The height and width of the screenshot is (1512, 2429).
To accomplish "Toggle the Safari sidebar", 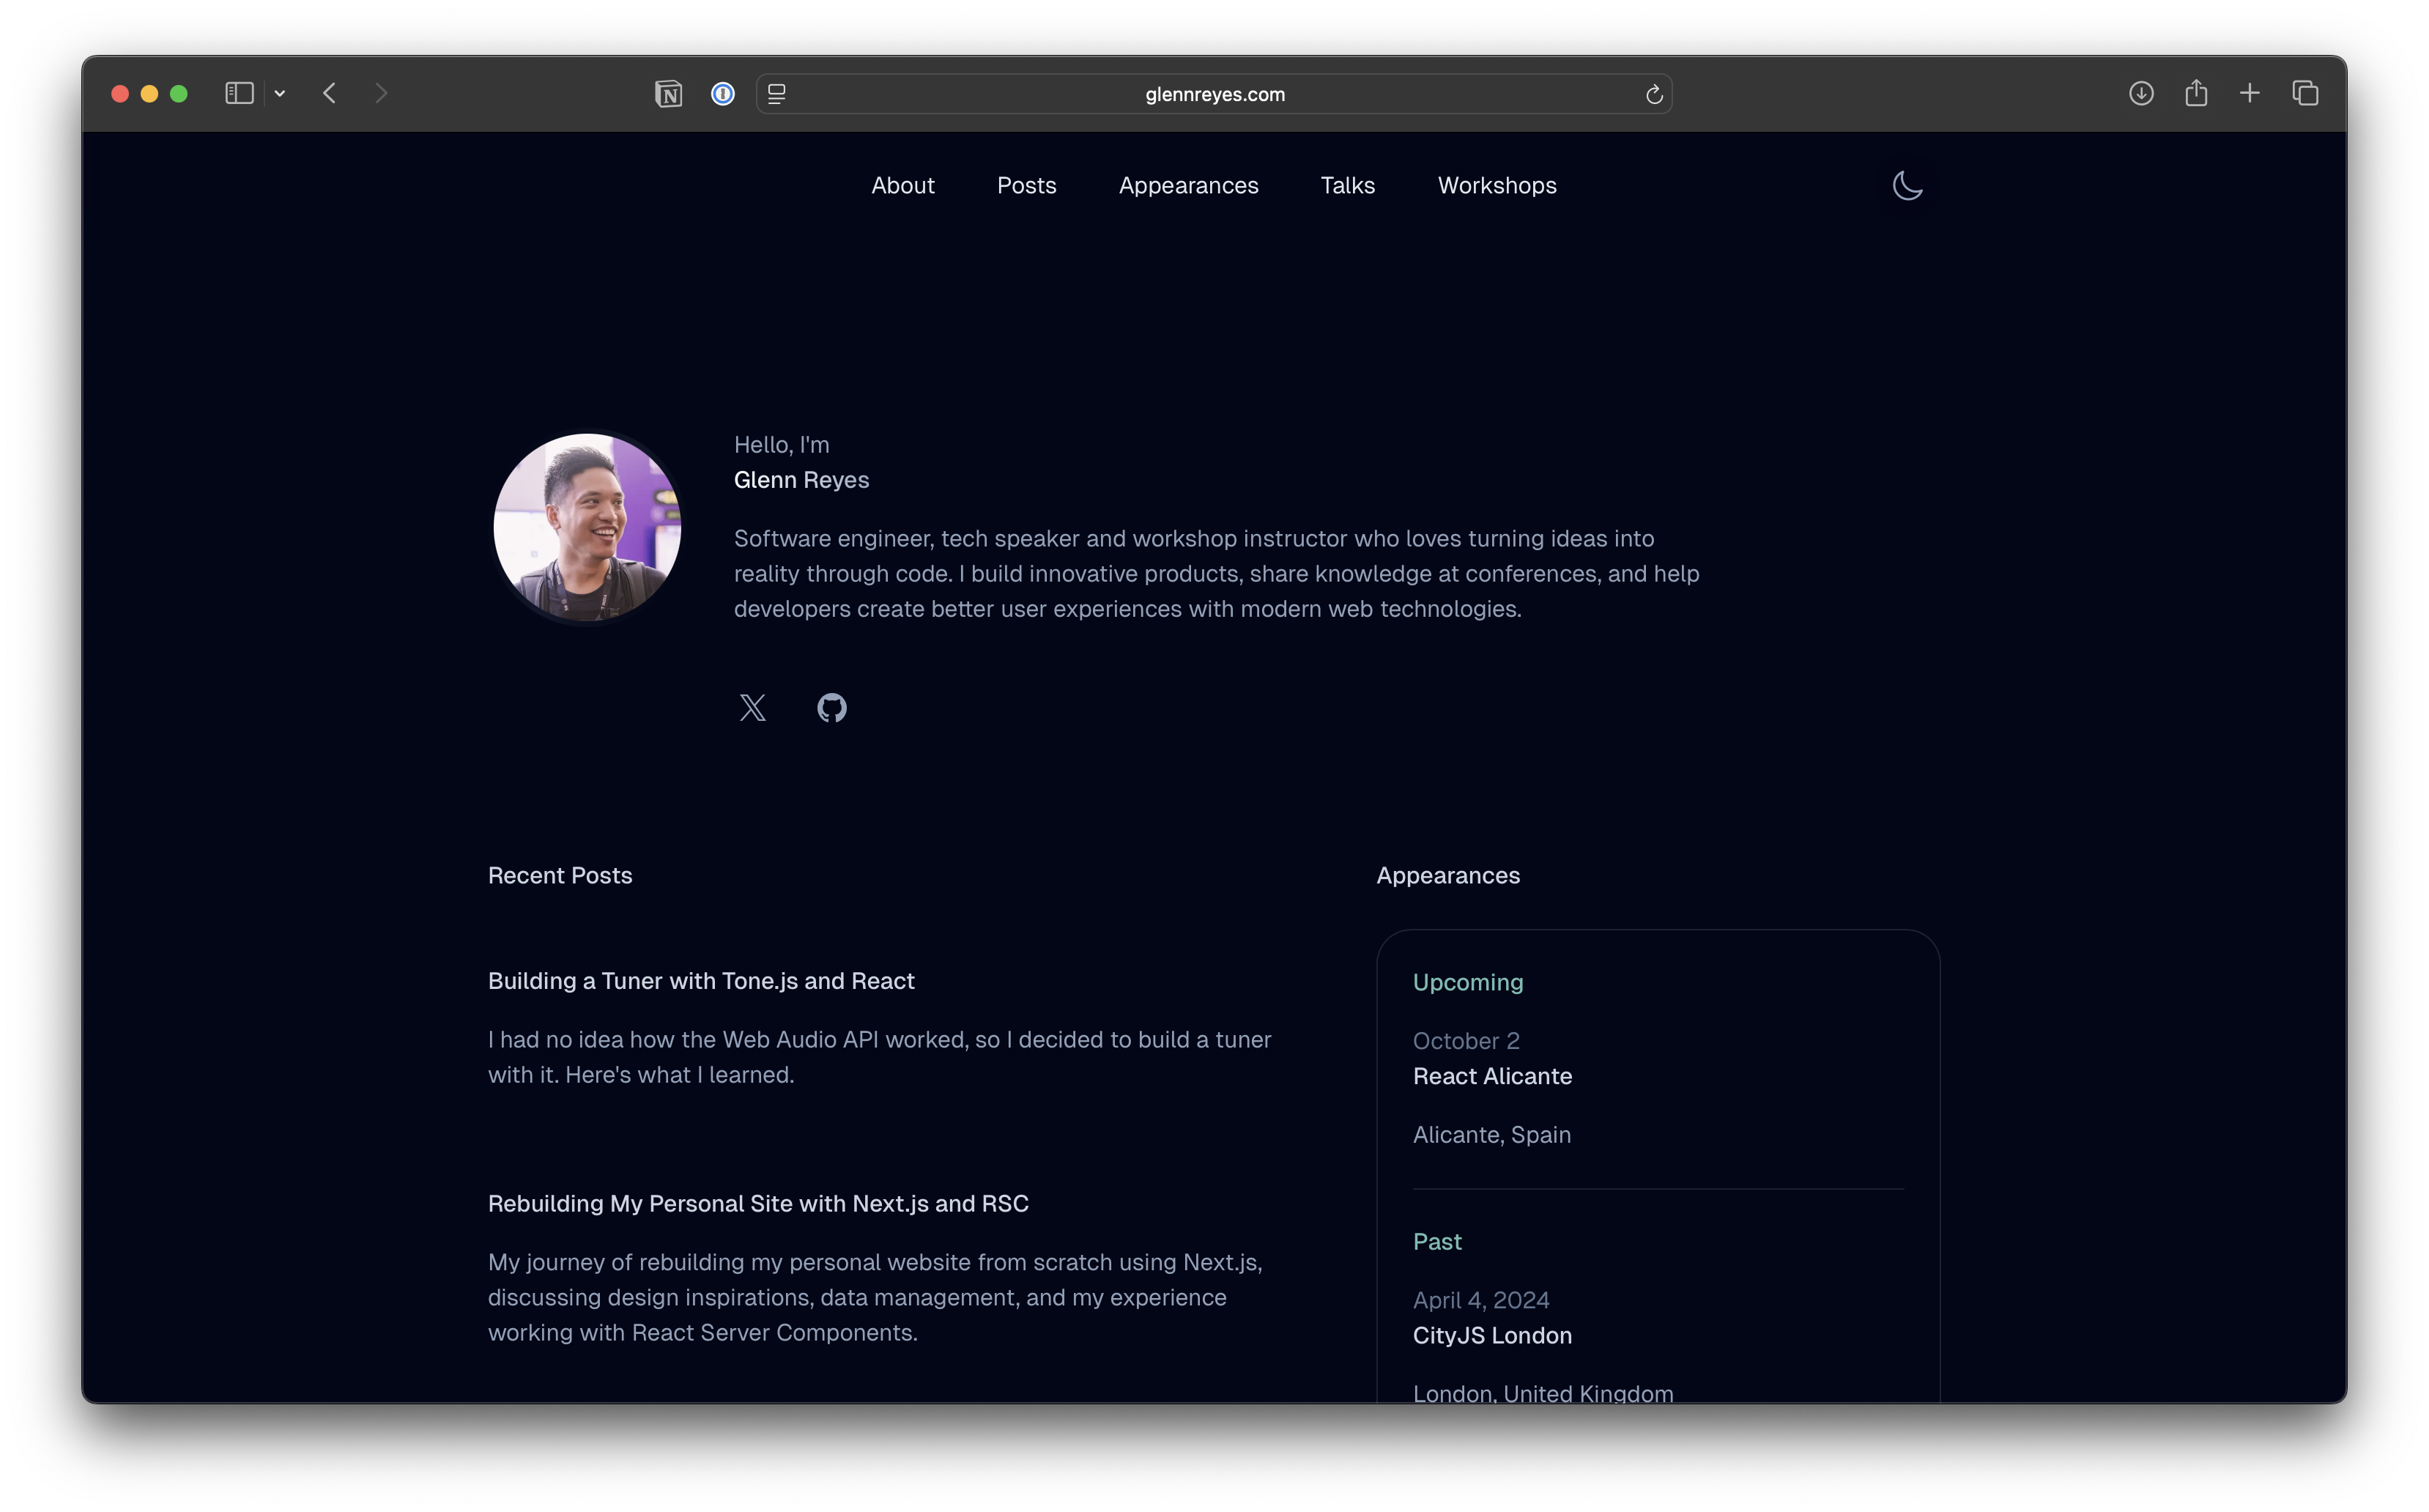I will (x=238, y=93).
